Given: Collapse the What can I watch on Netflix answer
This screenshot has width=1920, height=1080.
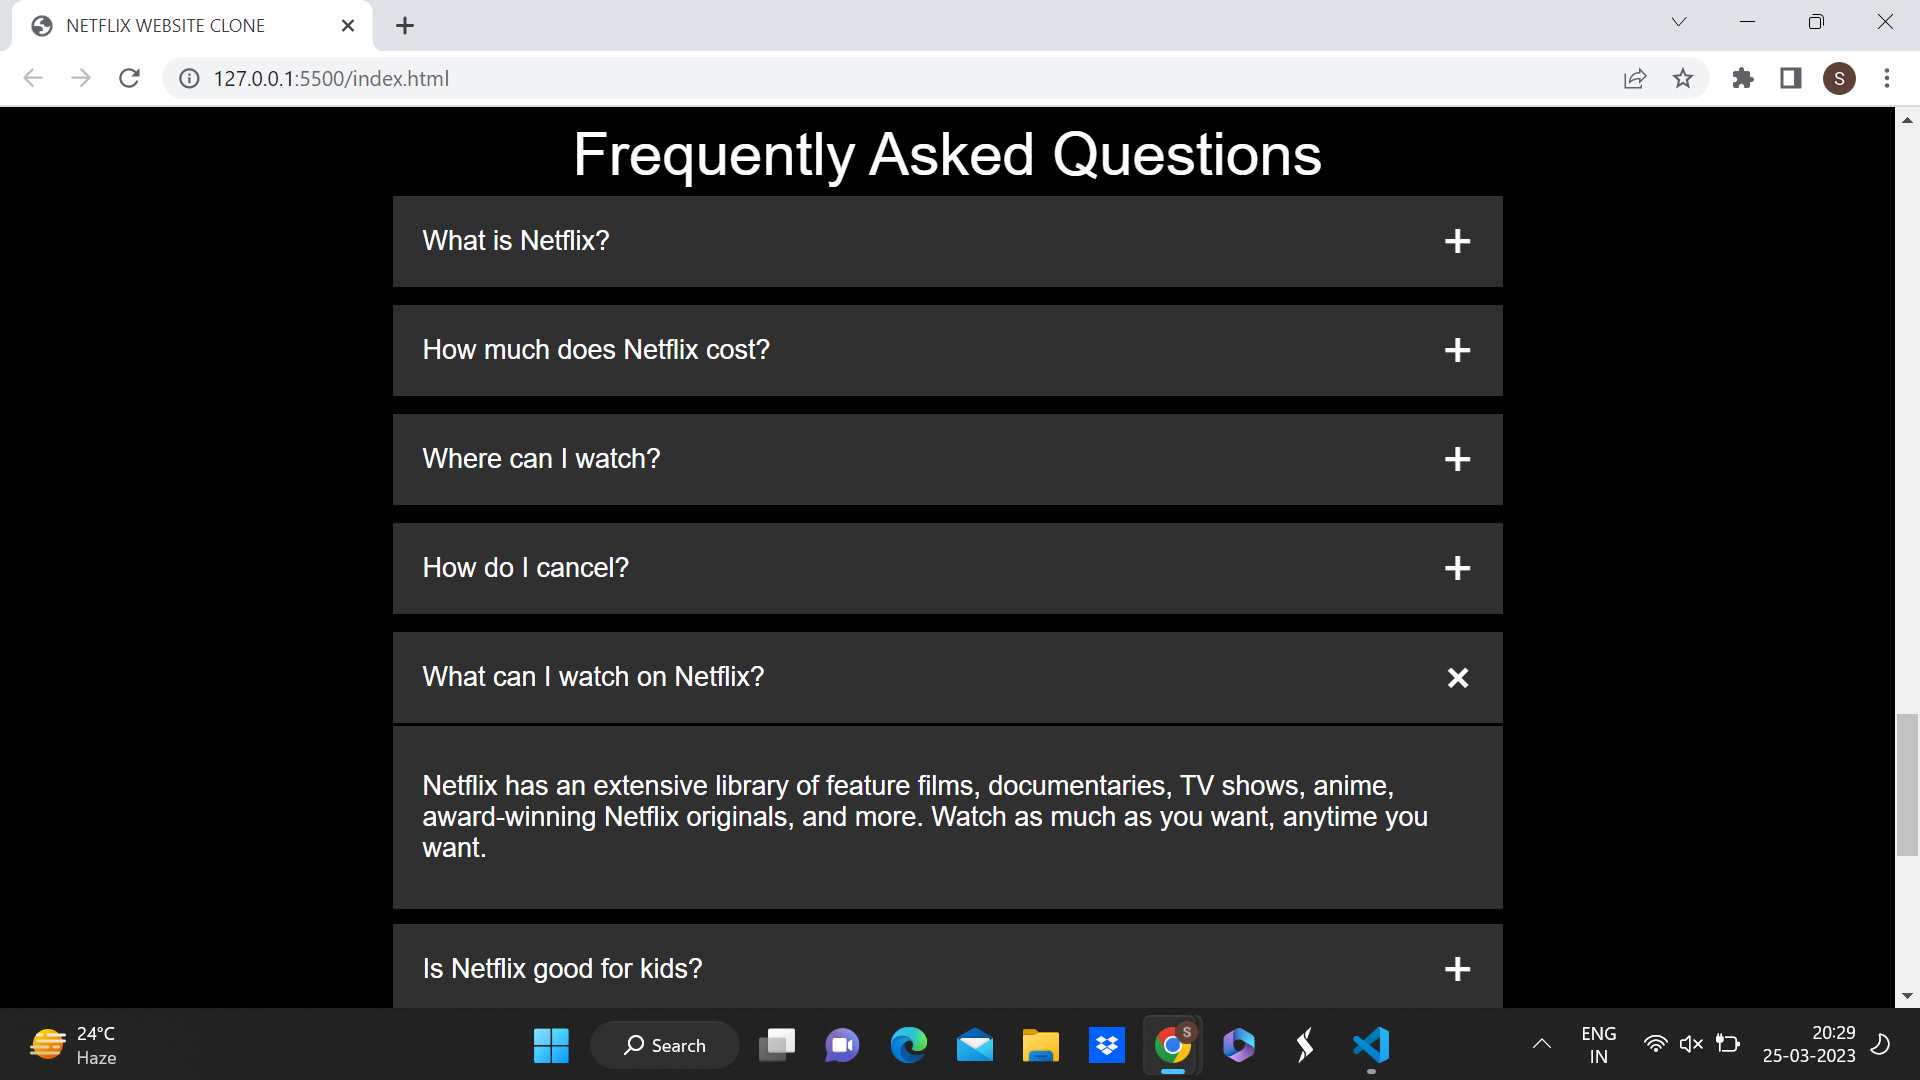Looking at the screenshot, I should tap(1457, 677).
